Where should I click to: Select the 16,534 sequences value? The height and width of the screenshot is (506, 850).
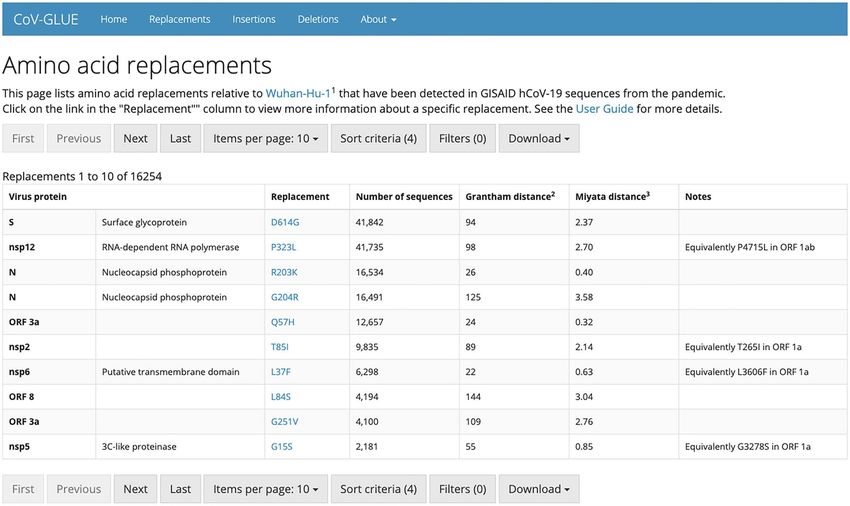[x=370, y=272]
